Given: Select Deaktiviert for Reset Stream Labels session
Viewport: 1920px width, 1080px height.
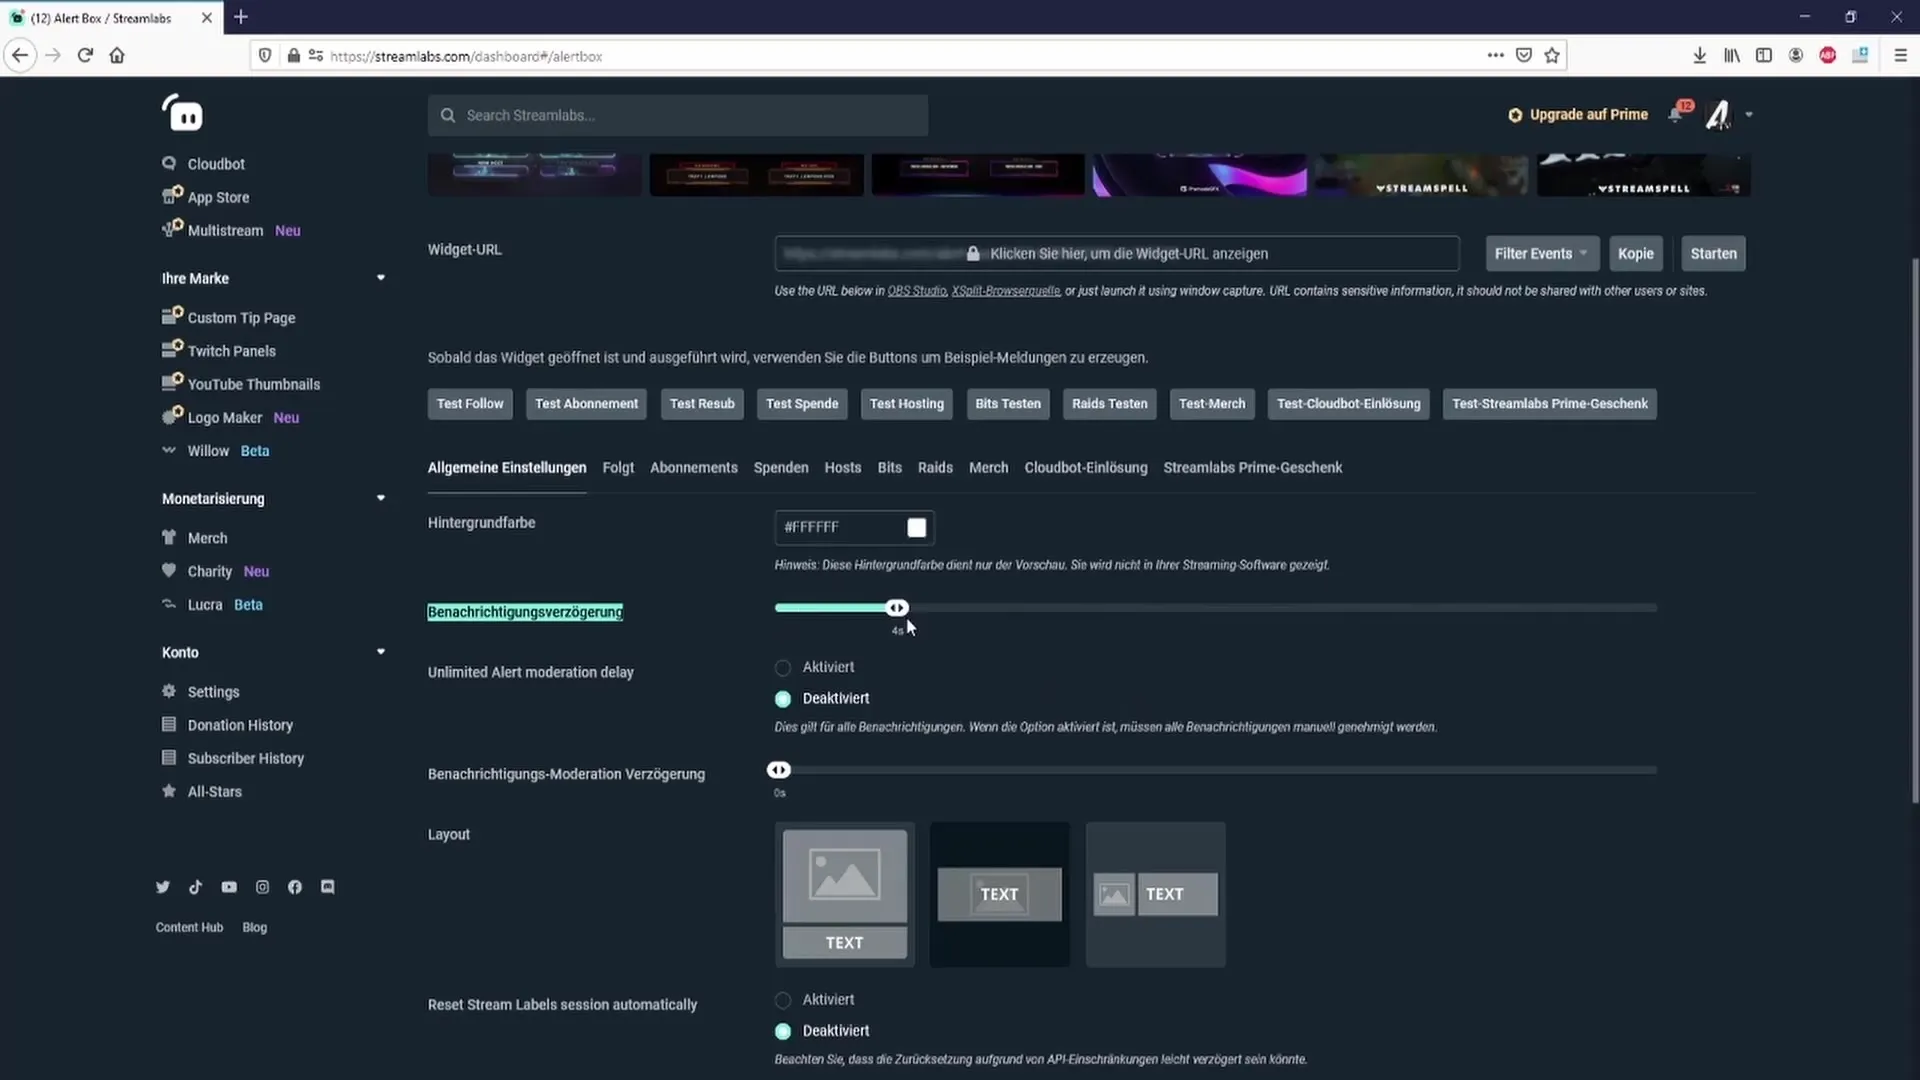Looking at the screenshot, I should 783,1031.
